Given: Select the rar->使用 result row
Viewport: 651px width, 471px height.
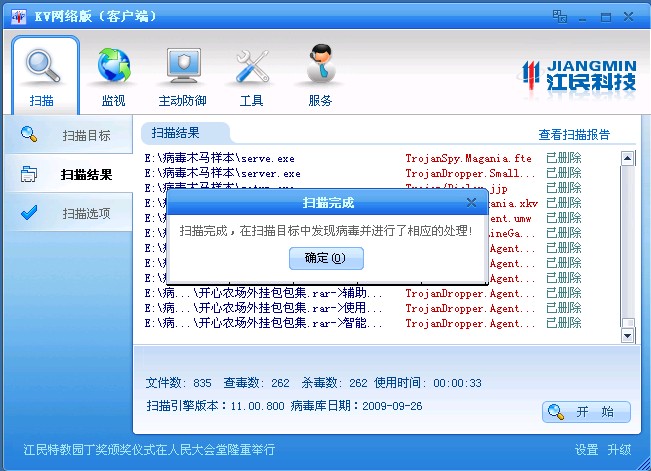Looking at the screenshot, I should point(362,308).
